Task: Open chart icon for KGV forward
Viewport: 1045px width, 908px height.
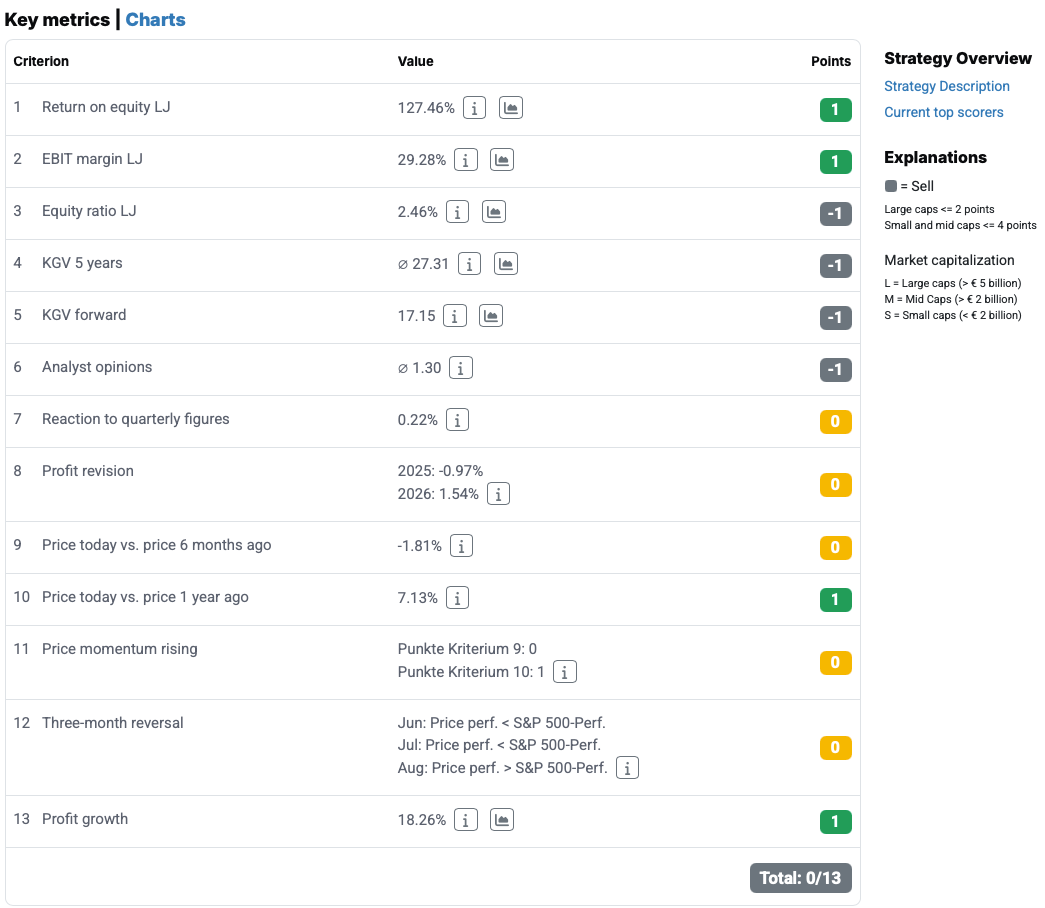Action: (x=491, y=316)
